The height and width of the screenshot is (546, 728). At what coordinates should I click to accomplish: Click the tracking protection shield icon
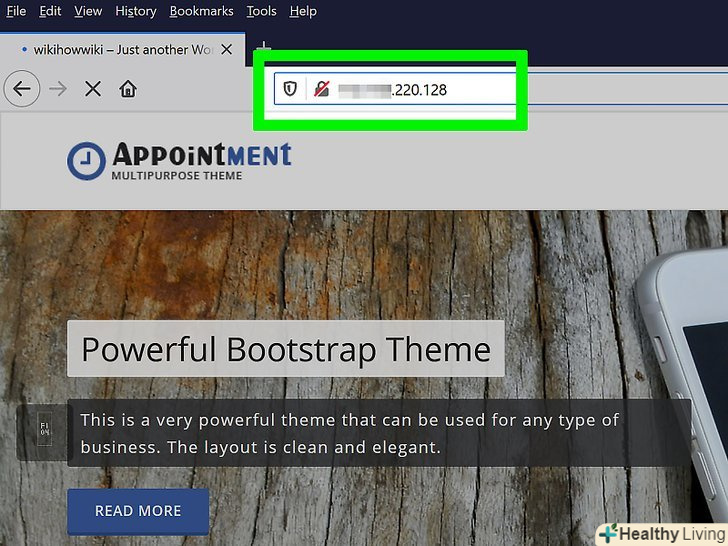[x=290, y=88]
